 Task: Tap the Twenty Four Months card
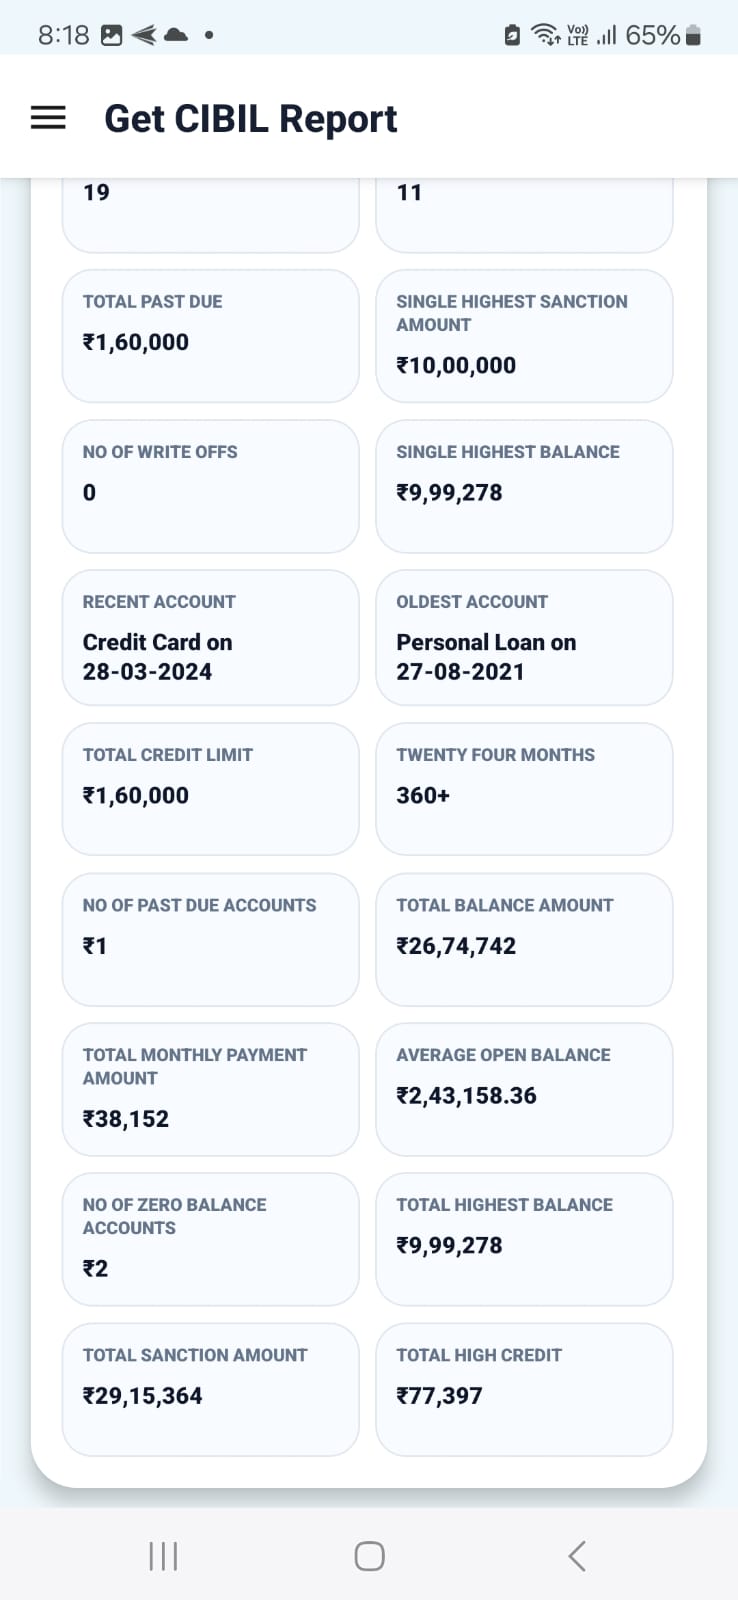click(x=524, y=789)
